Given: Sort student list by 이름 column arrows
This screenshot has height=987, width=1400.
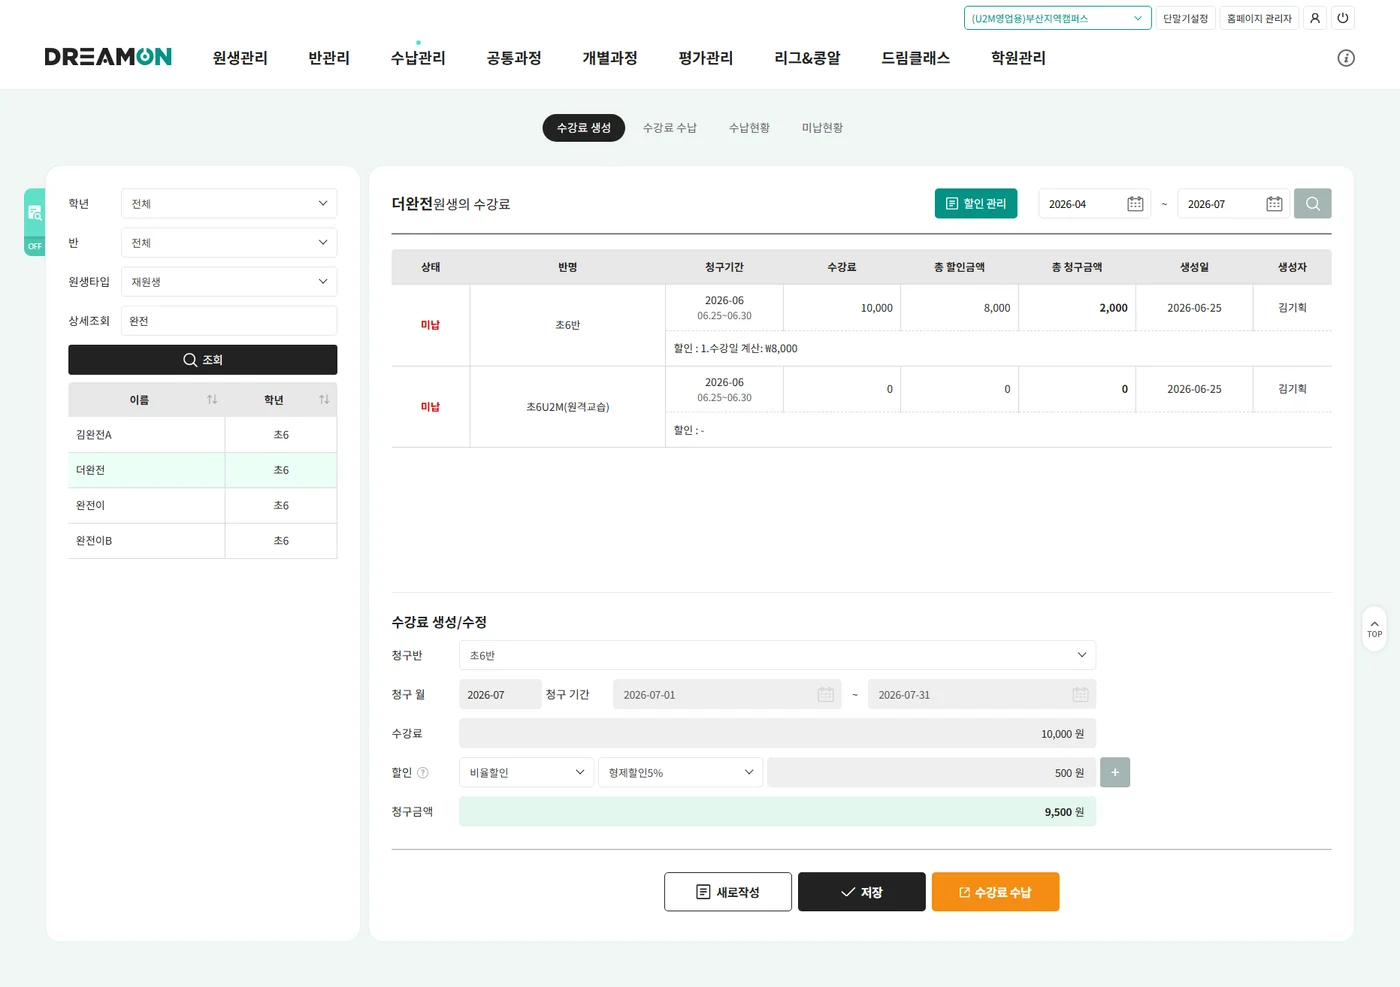Looking at the screenshot, I should coord(212,400).
